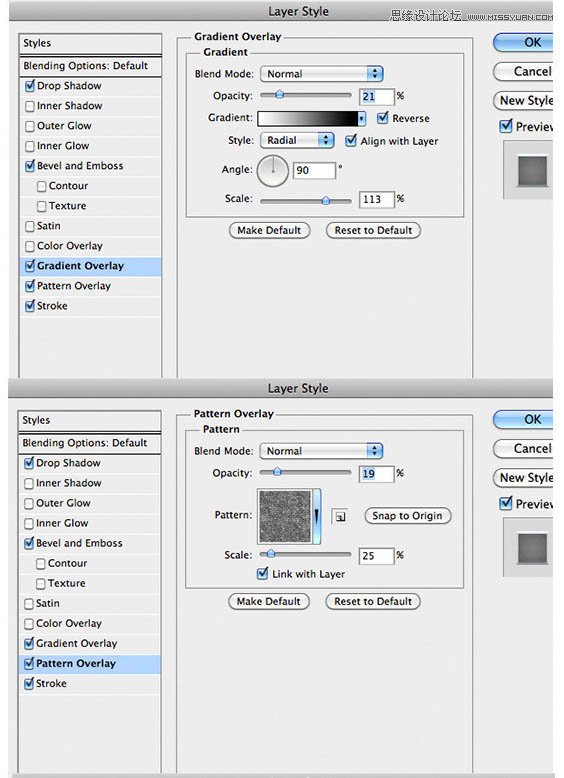Click New Style in the Gradient Overlay dialog

click(x=523, y=101)
